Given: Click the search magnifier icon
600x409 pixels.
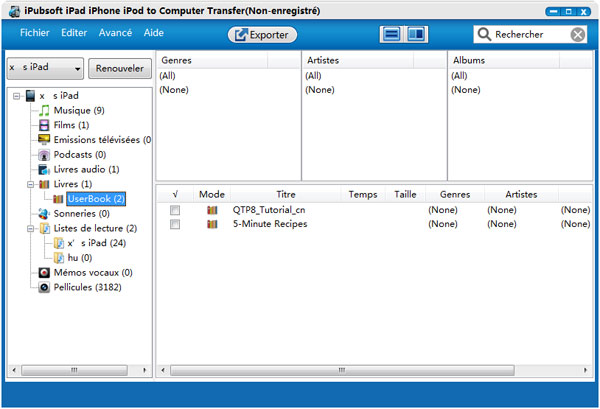Looking at the screenshot, I should (x=484, y=34).
